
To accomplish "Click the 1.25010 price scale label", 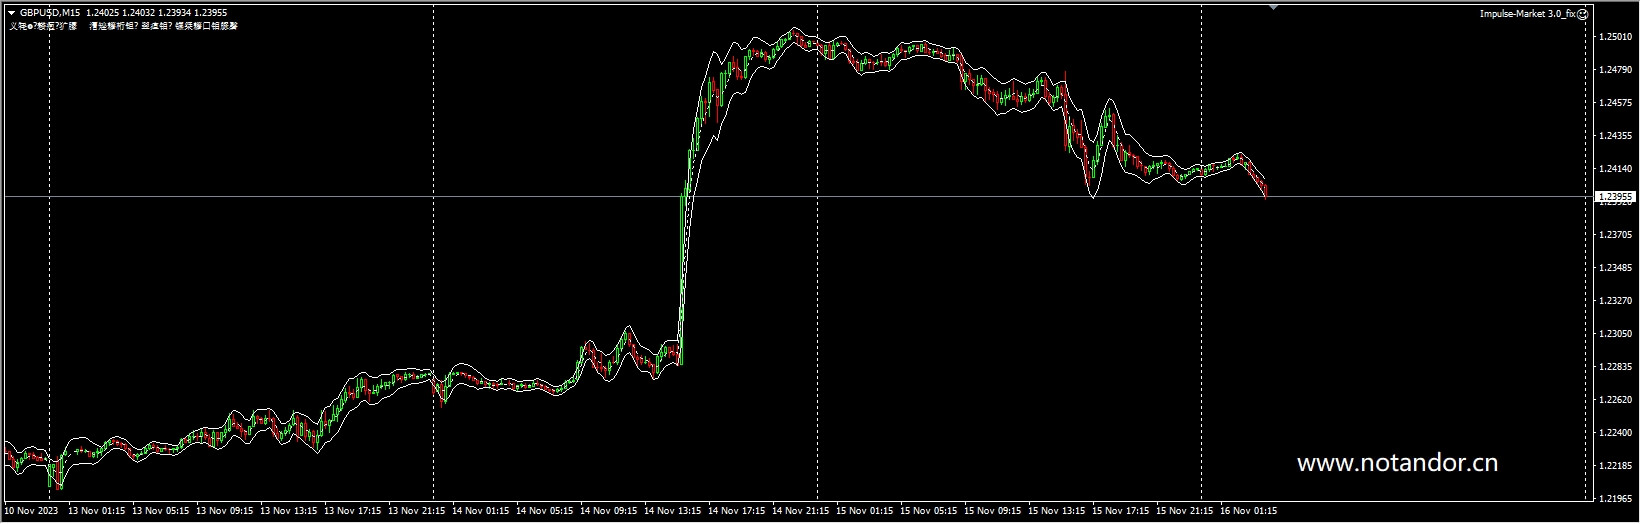I will click(x=1616, y=37).
